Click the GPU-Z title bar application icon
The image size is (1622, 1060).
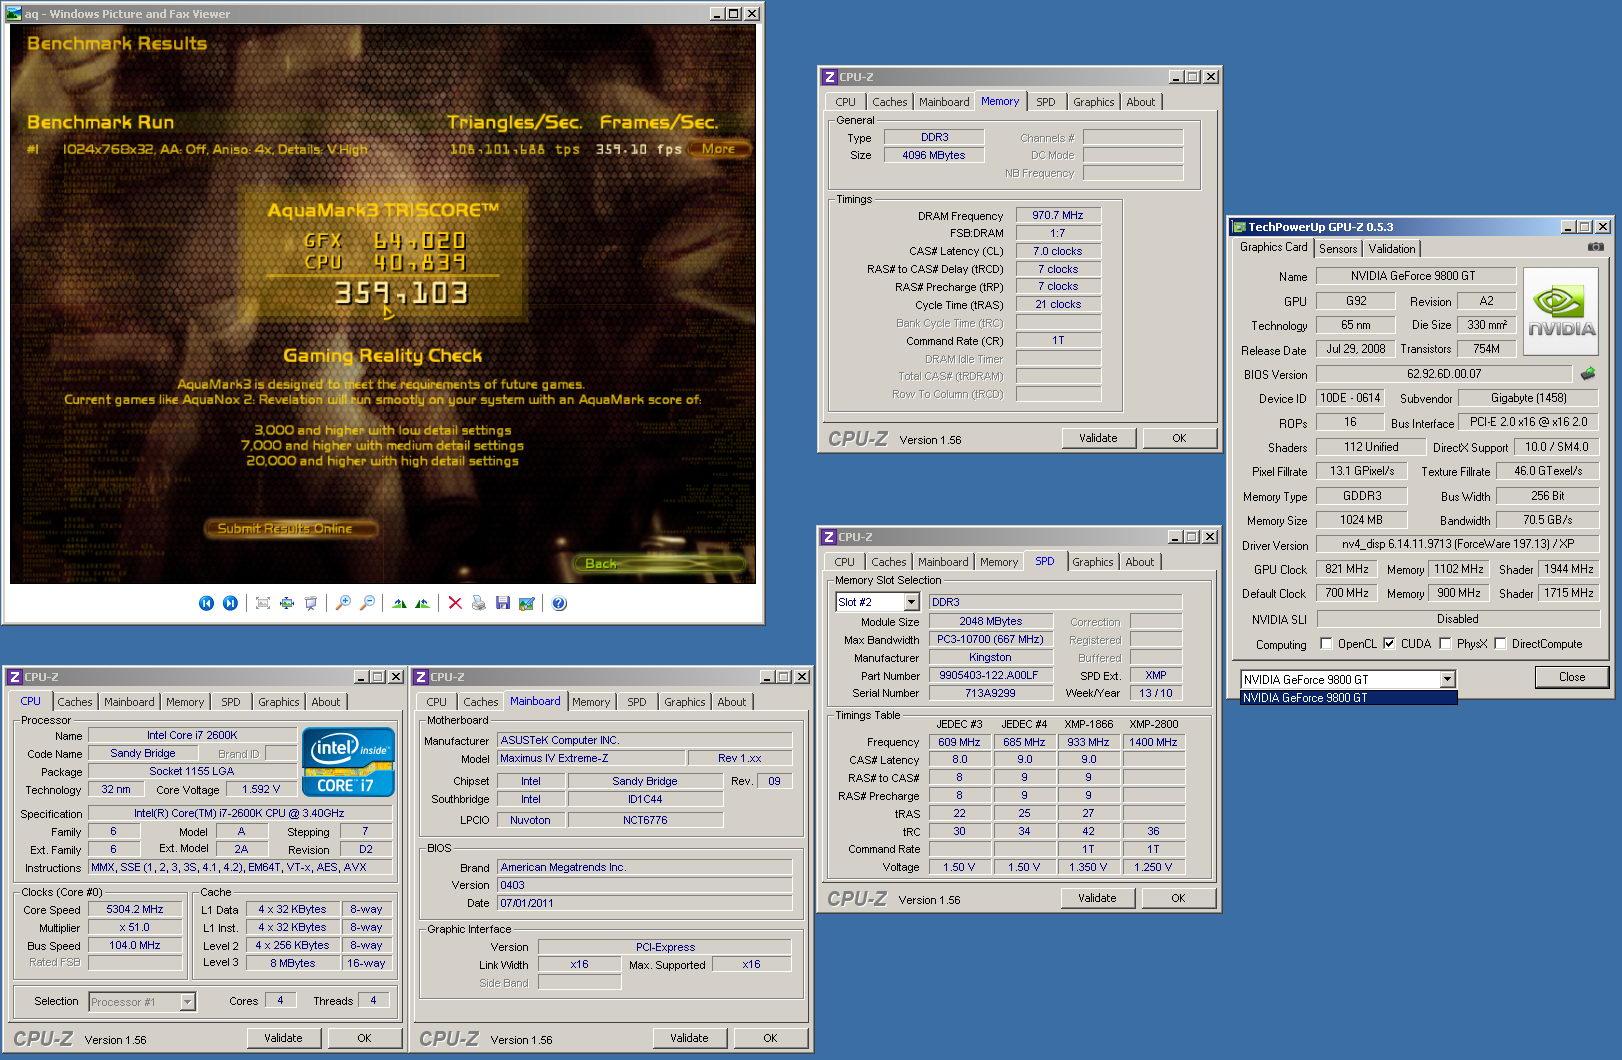click(x=1239, y=227)
